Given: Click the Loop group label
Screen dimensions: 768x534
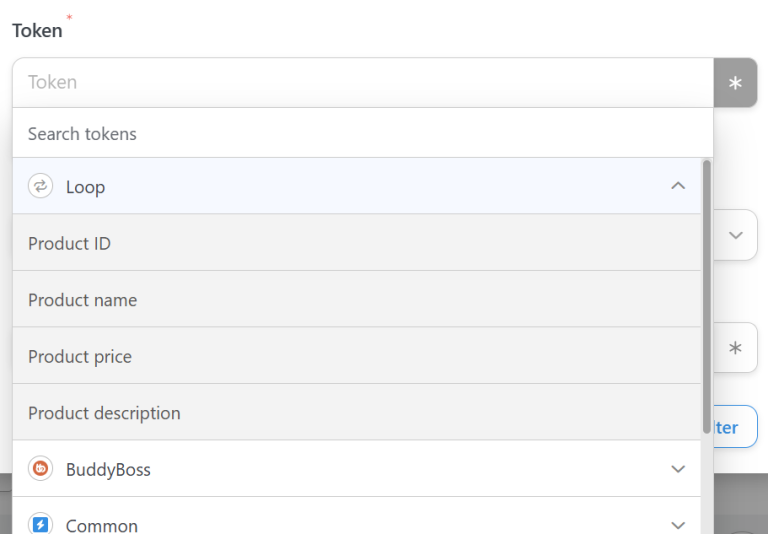Looking at the screenshot, I should [x=85, y=187].
